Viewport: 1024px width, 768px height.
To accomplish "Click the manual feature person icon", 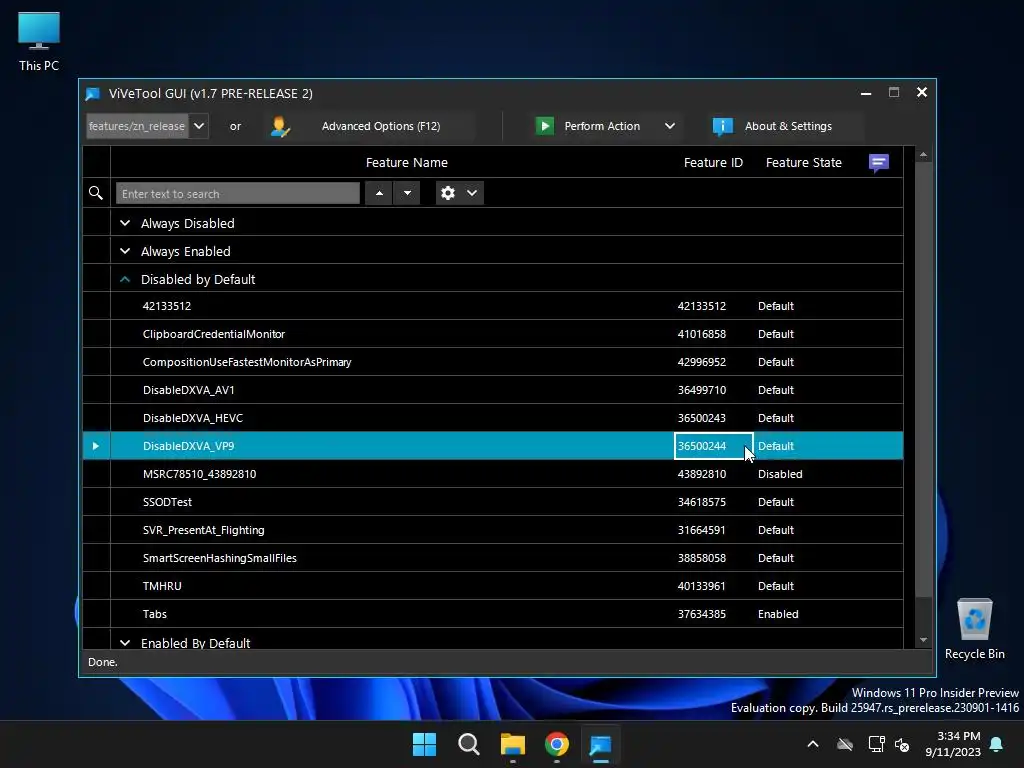I will click(280, 126).
